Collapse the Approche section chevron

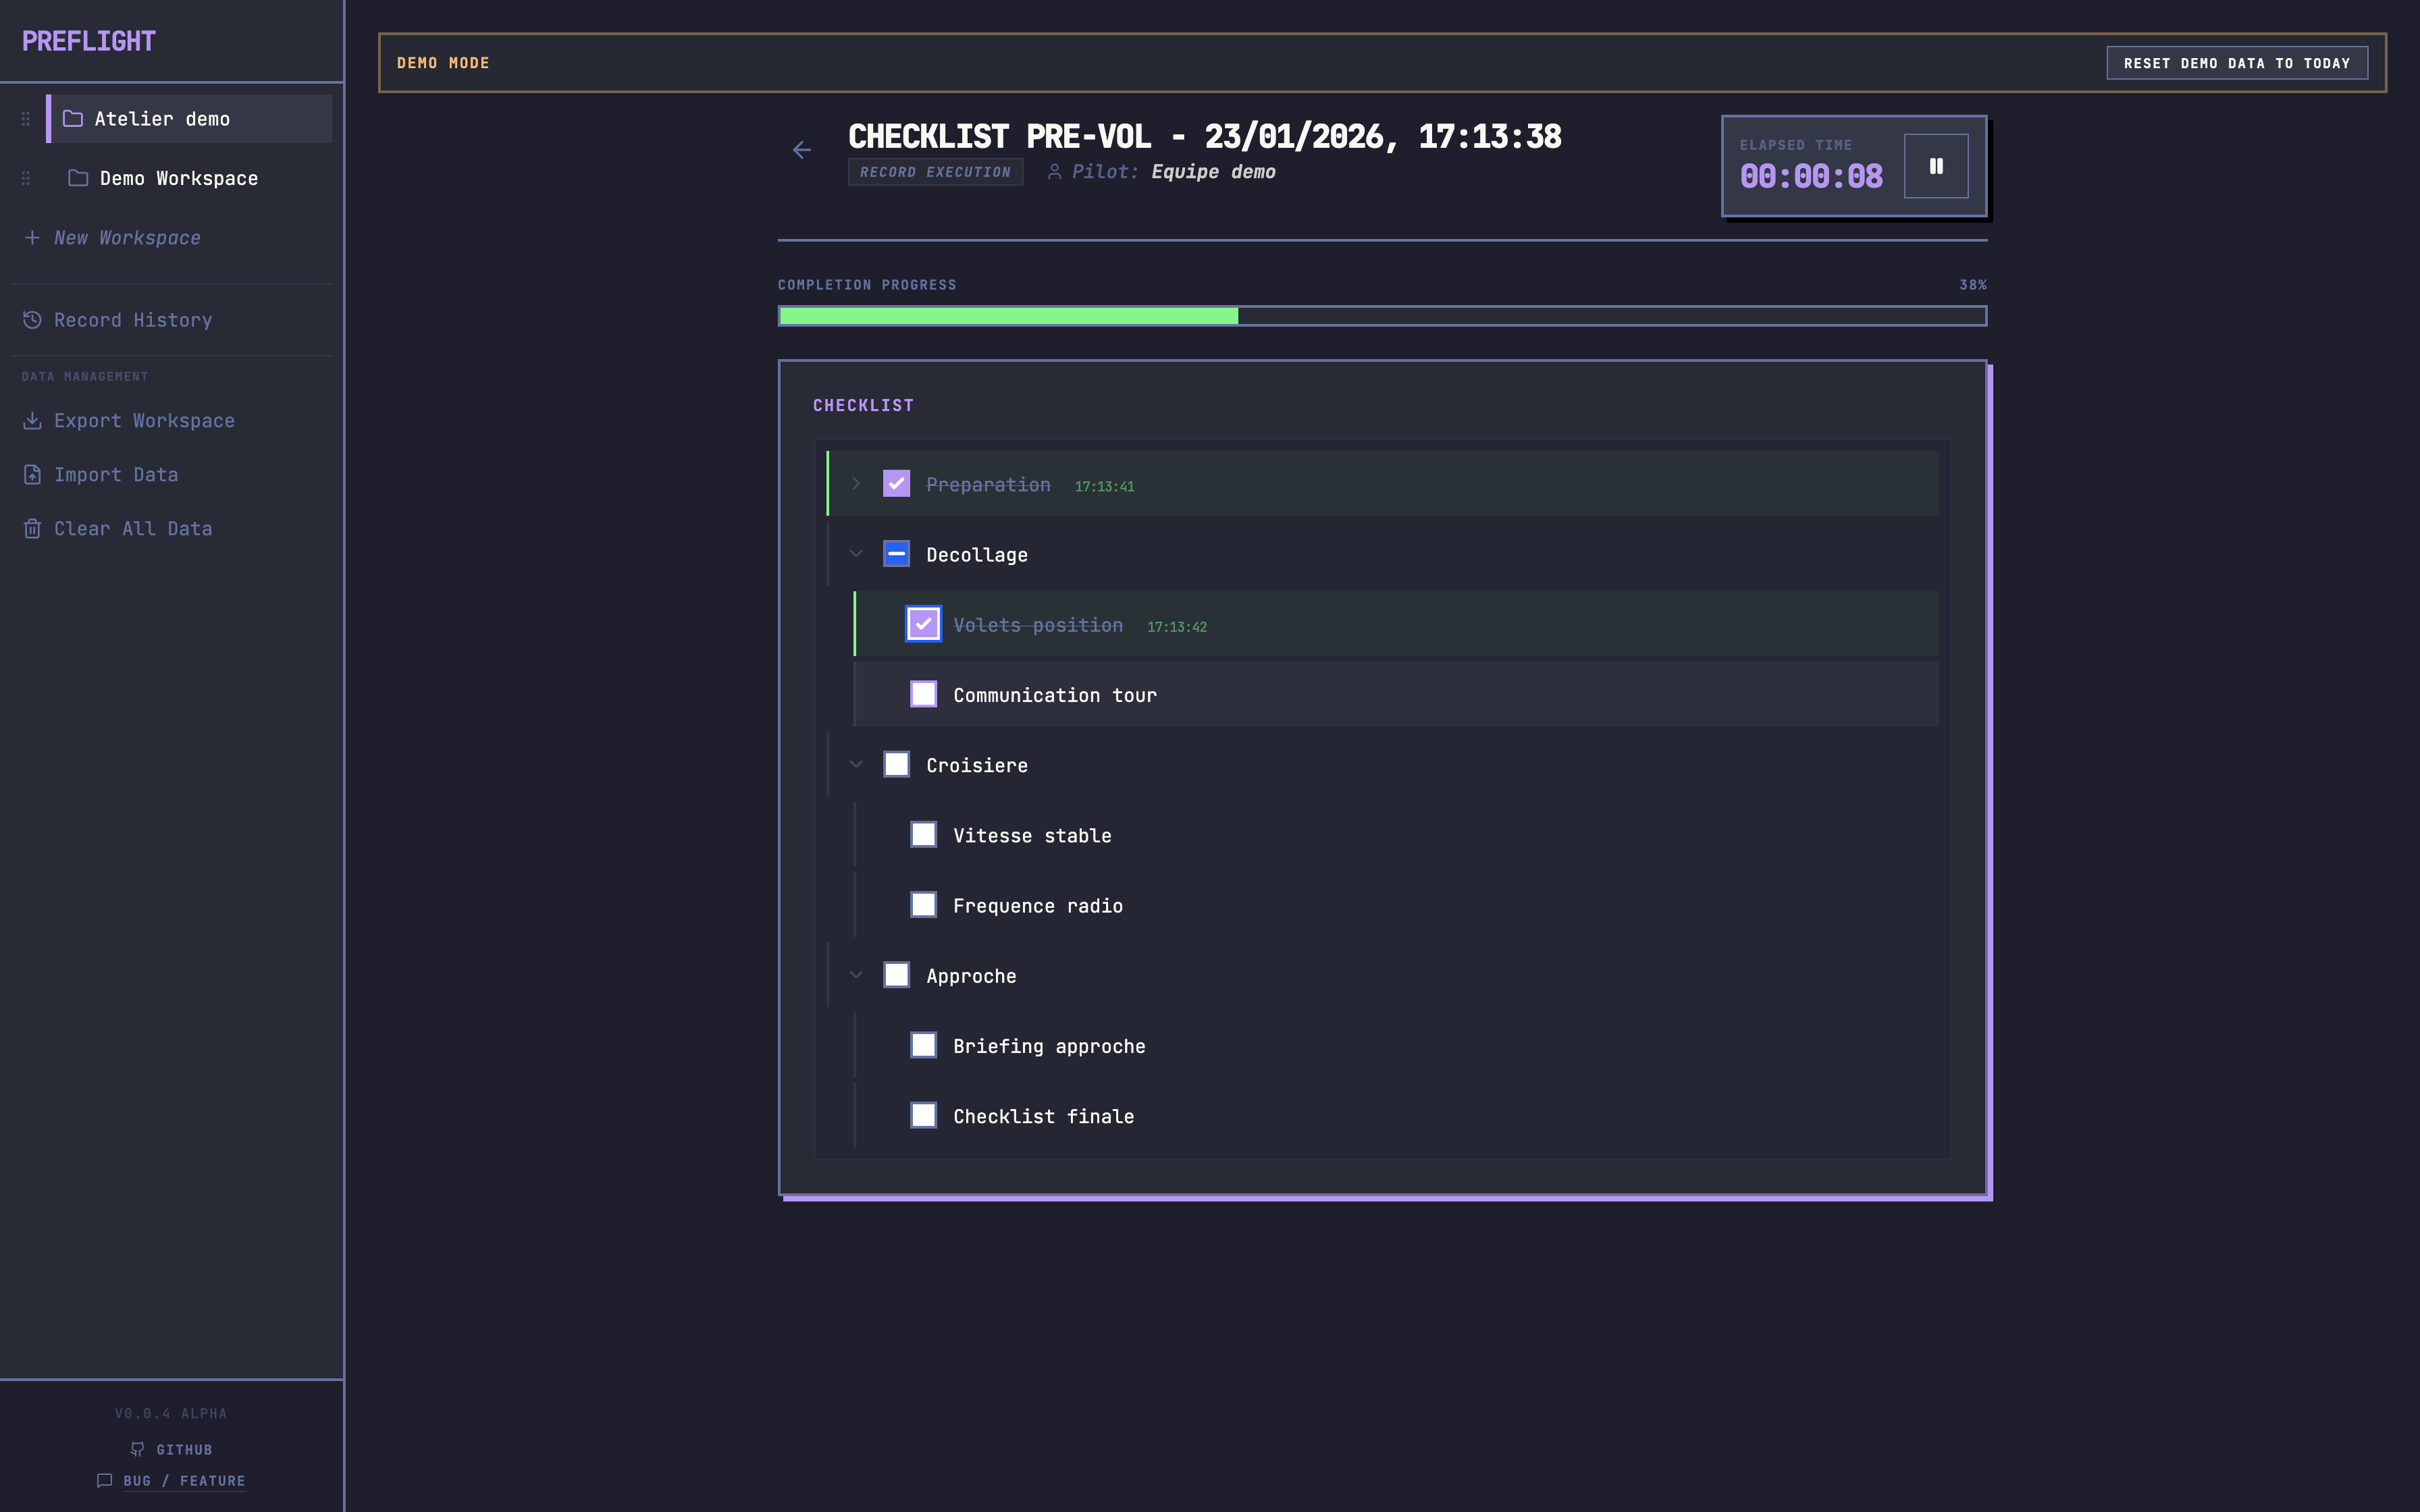tap(856, 975)
